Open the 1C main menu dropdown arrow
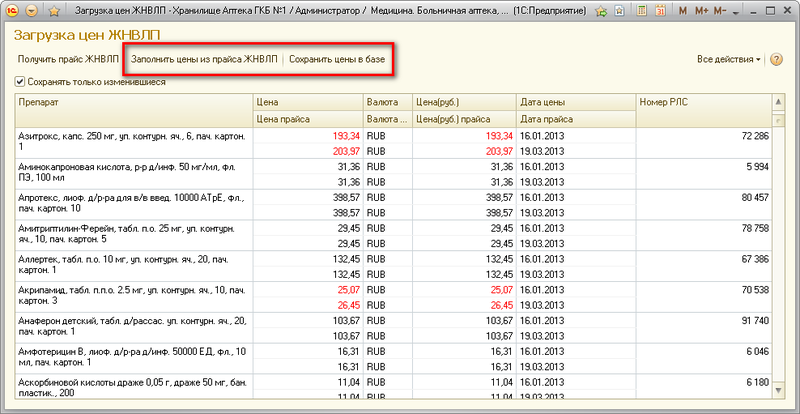 click(31, 11)
